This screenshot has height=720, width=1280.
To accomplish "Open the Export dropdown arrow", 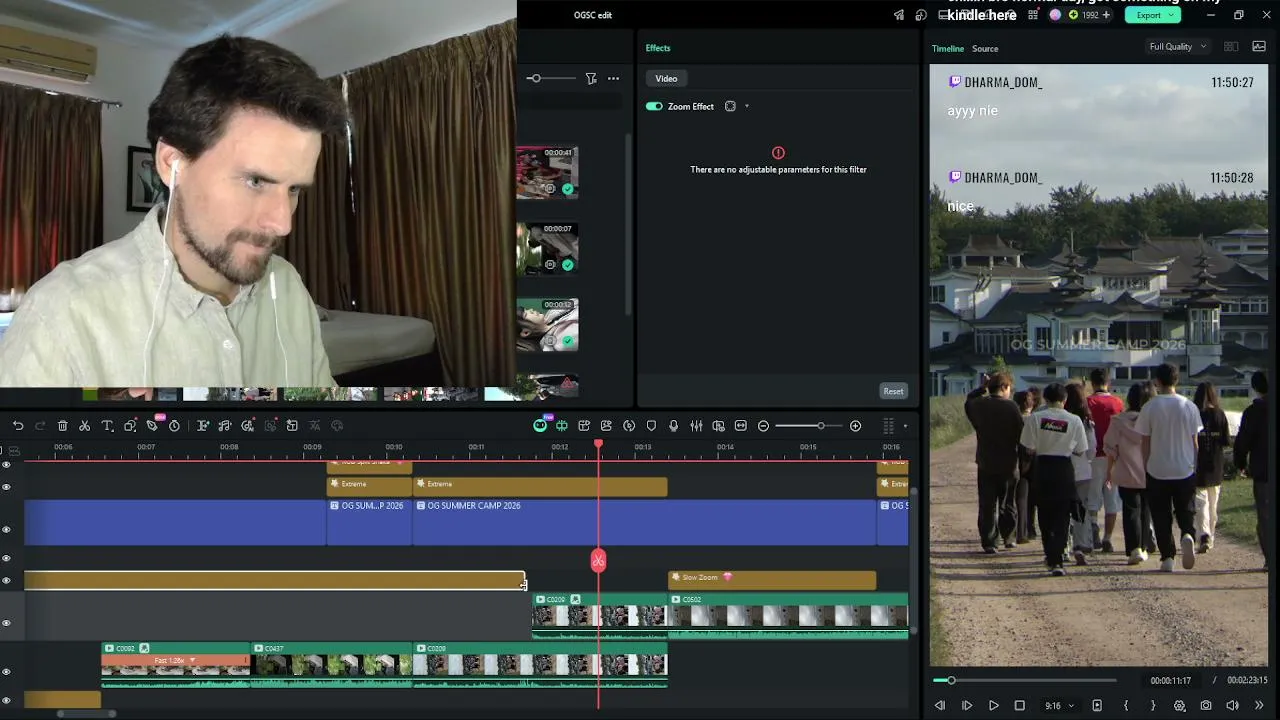I will (x=1171, y=15).
